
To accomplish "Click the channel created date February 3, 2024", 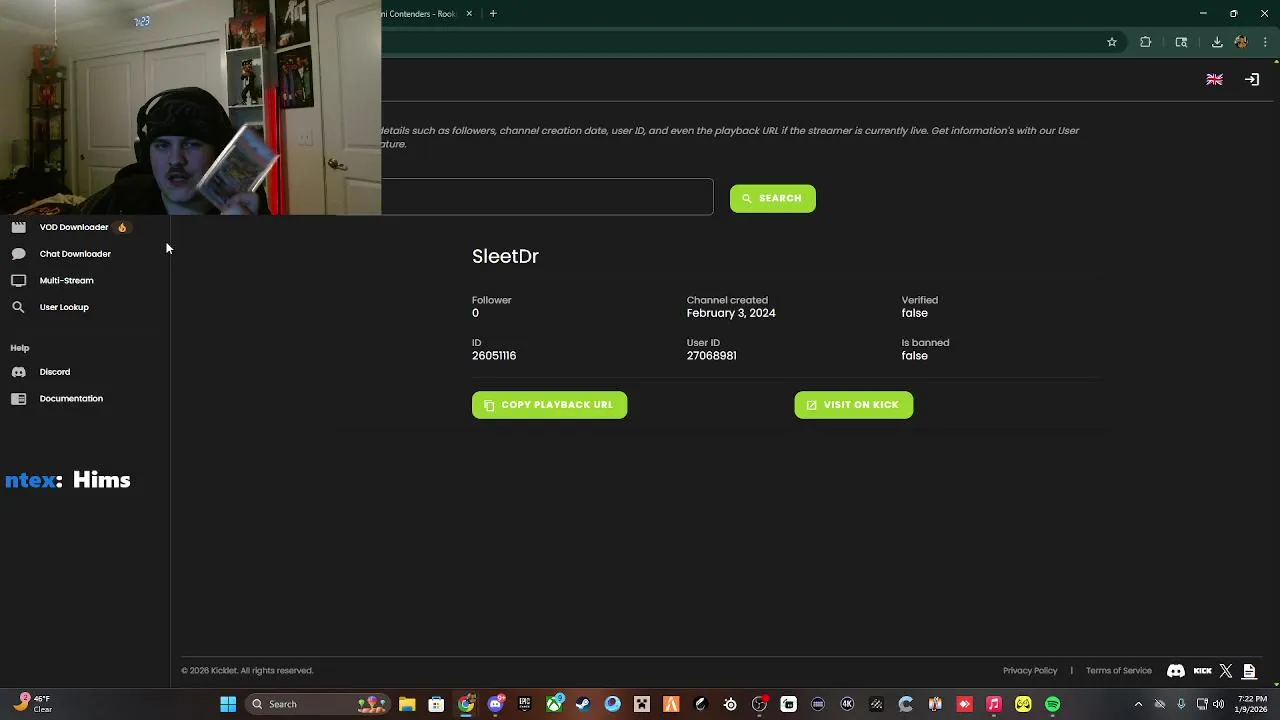I will point(731,313).
